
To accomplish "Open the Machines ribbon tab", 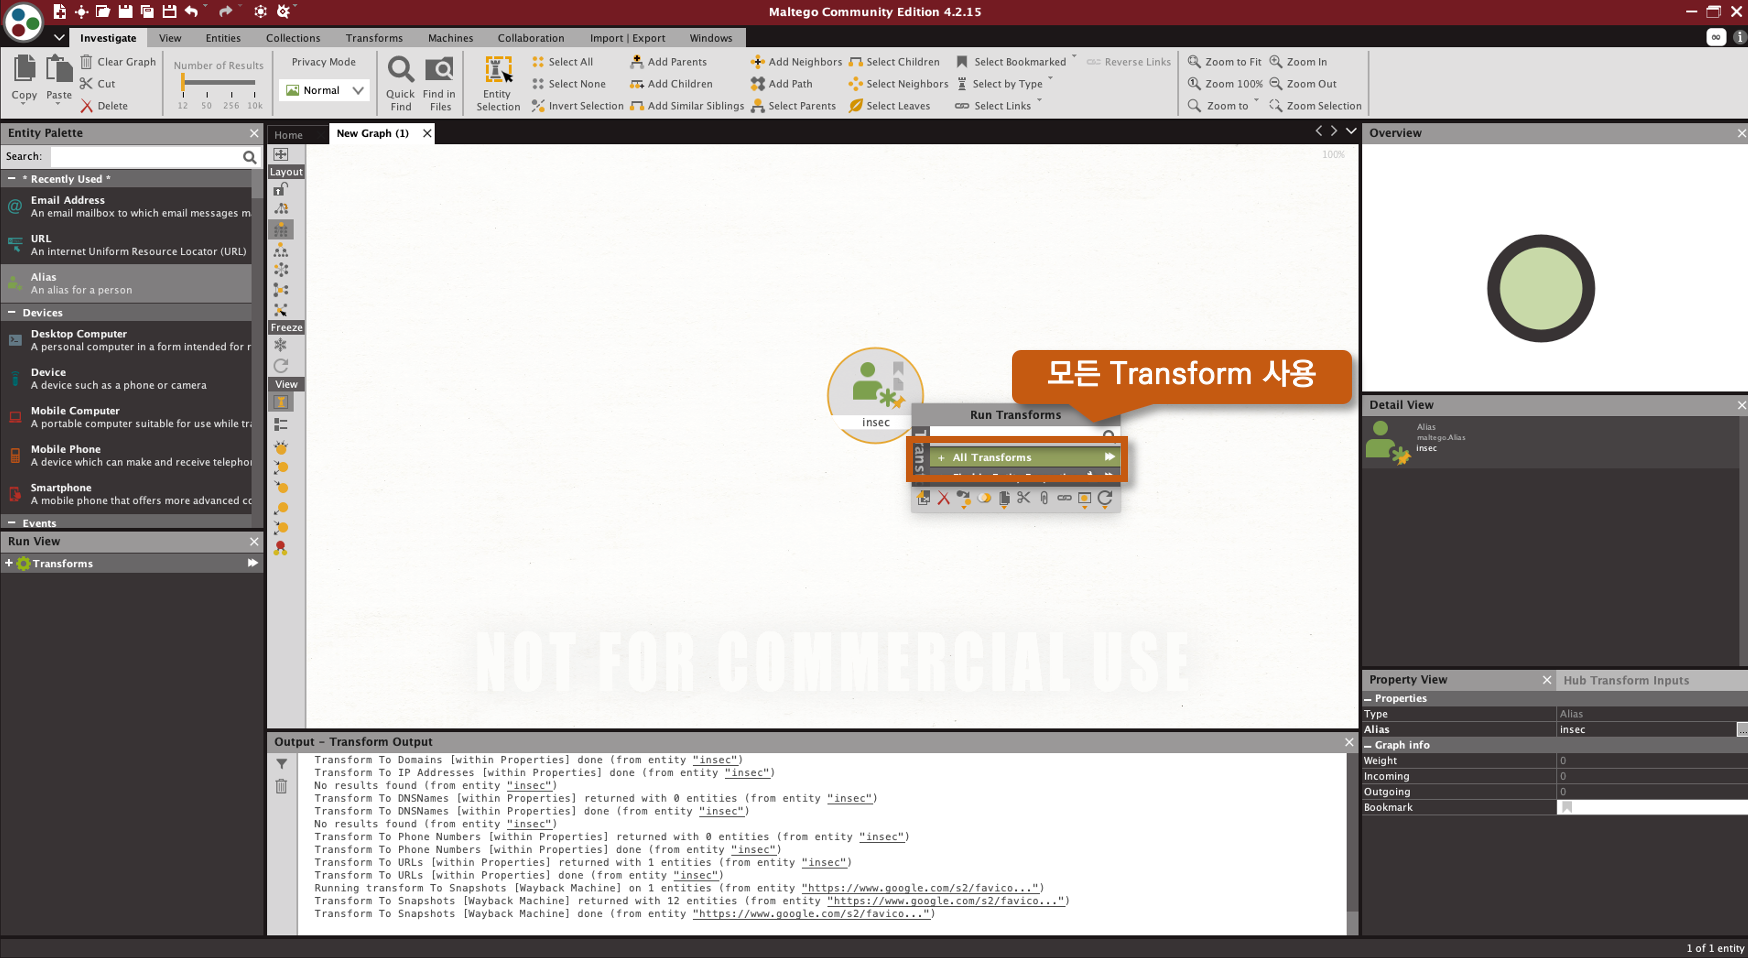I will (x=450, y=38).
